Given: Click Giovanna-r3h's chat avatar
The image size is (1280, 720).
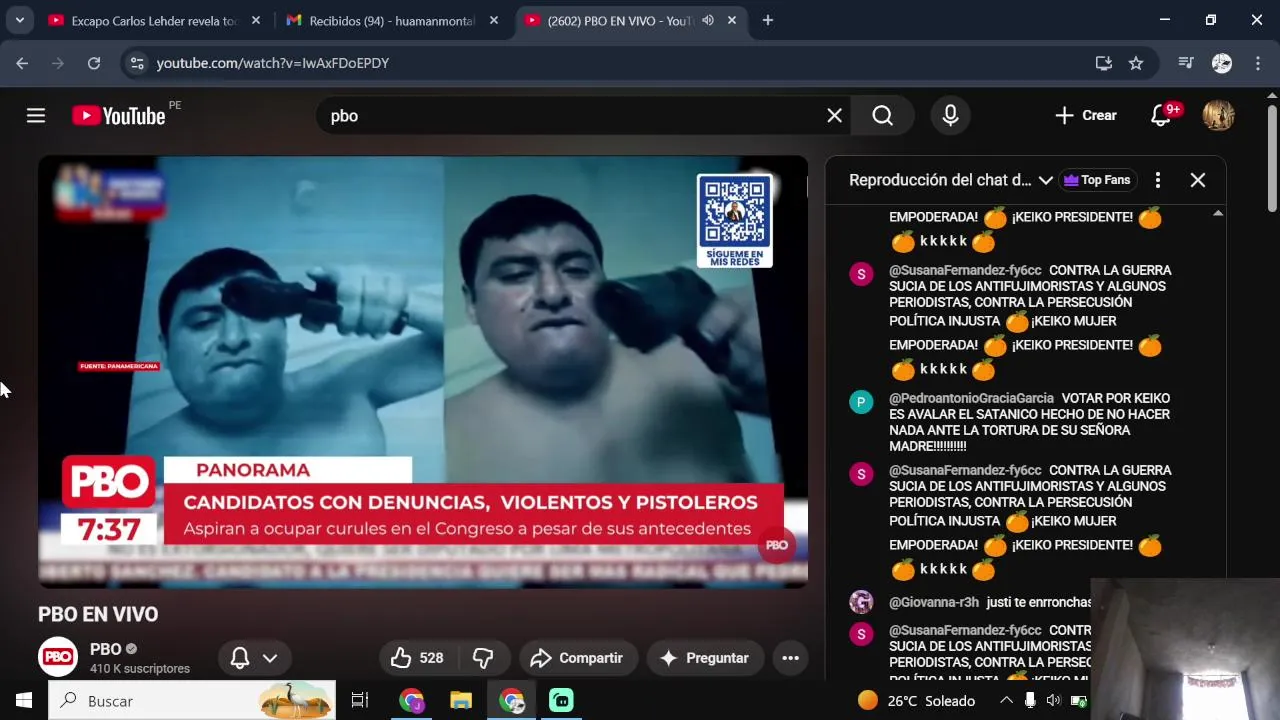Looking at the screenshot, I should 861,602.
